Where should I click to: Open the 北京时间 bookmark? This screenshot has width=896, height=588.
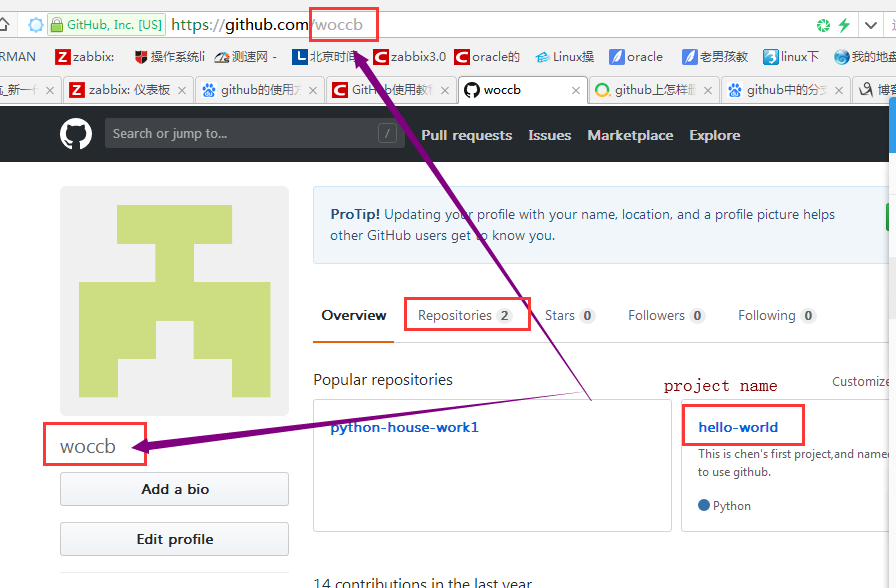pyautogui.click(x=325, y=57)
